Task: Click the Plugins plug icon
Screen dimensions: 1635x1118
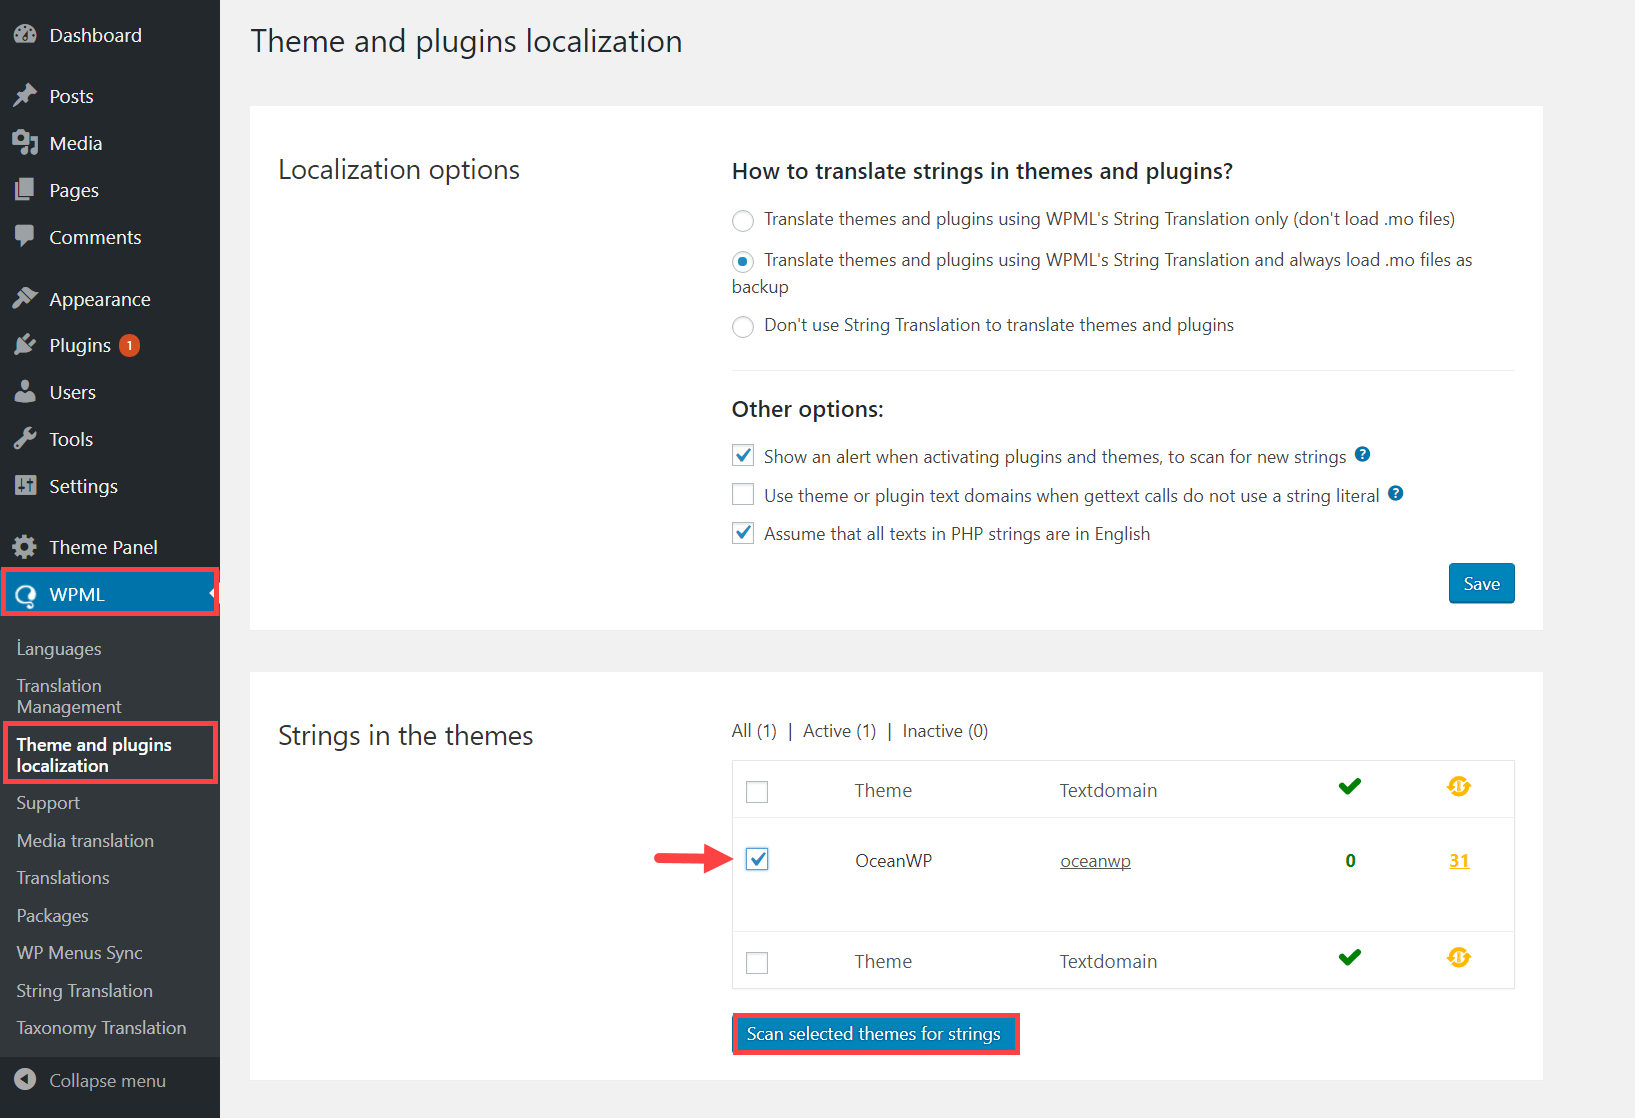Action: click(25, 345)
